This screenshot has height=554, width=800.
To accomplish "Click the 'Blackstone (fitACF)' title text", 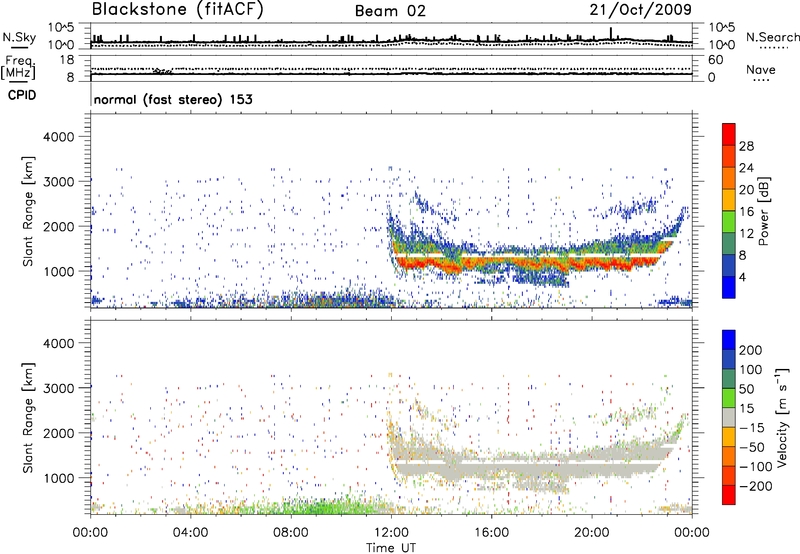I will pyautogui.click(x=178, y=9).
